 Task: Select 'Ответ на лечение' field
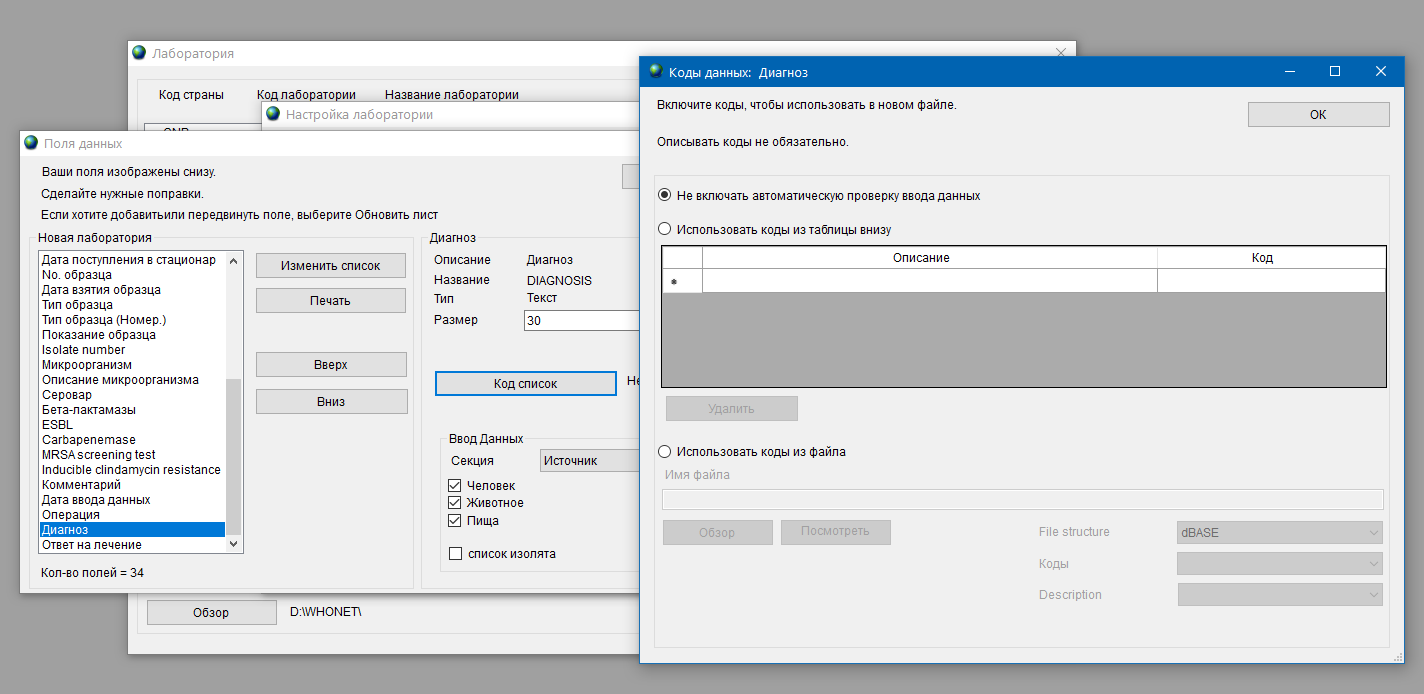[x=133, y=545]
